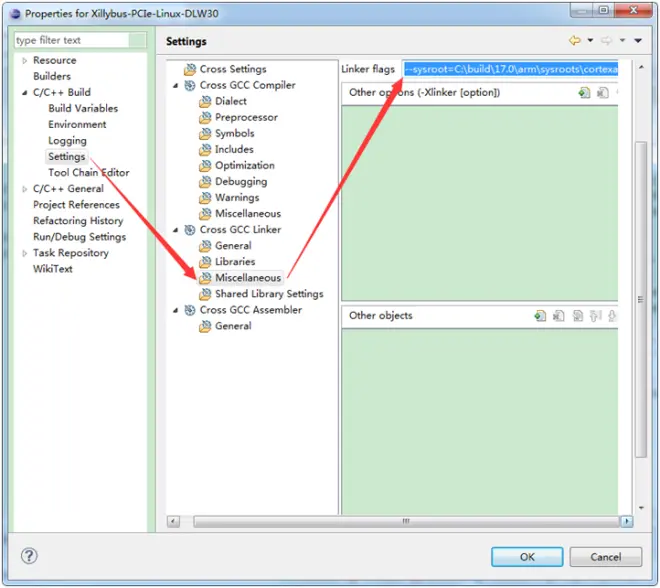
Task: Click the Dialect option icon
Action: point(205,101)
